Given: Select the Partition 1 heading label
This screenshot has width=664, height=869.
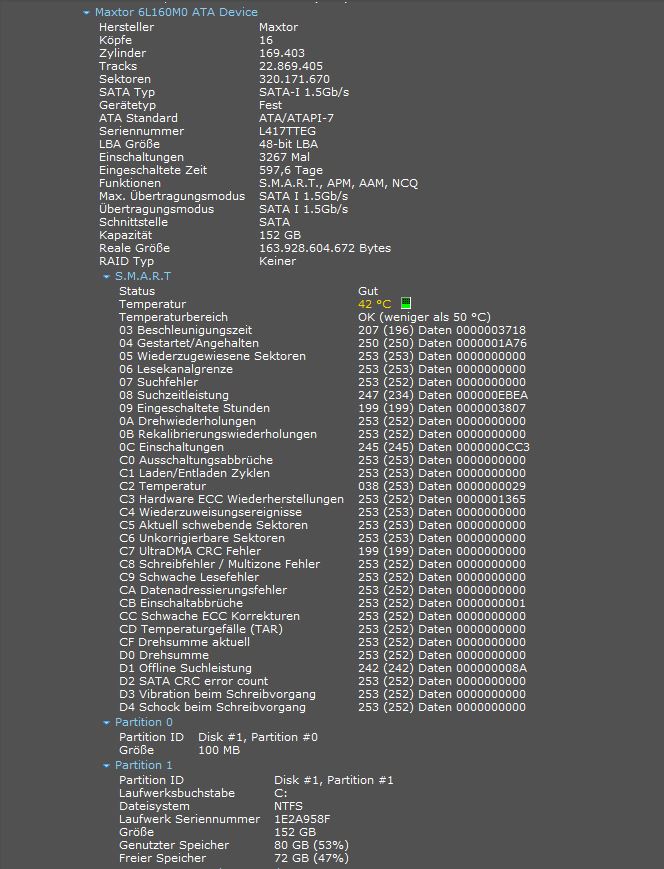Looking at the screenshot, I should pos(144,765).
